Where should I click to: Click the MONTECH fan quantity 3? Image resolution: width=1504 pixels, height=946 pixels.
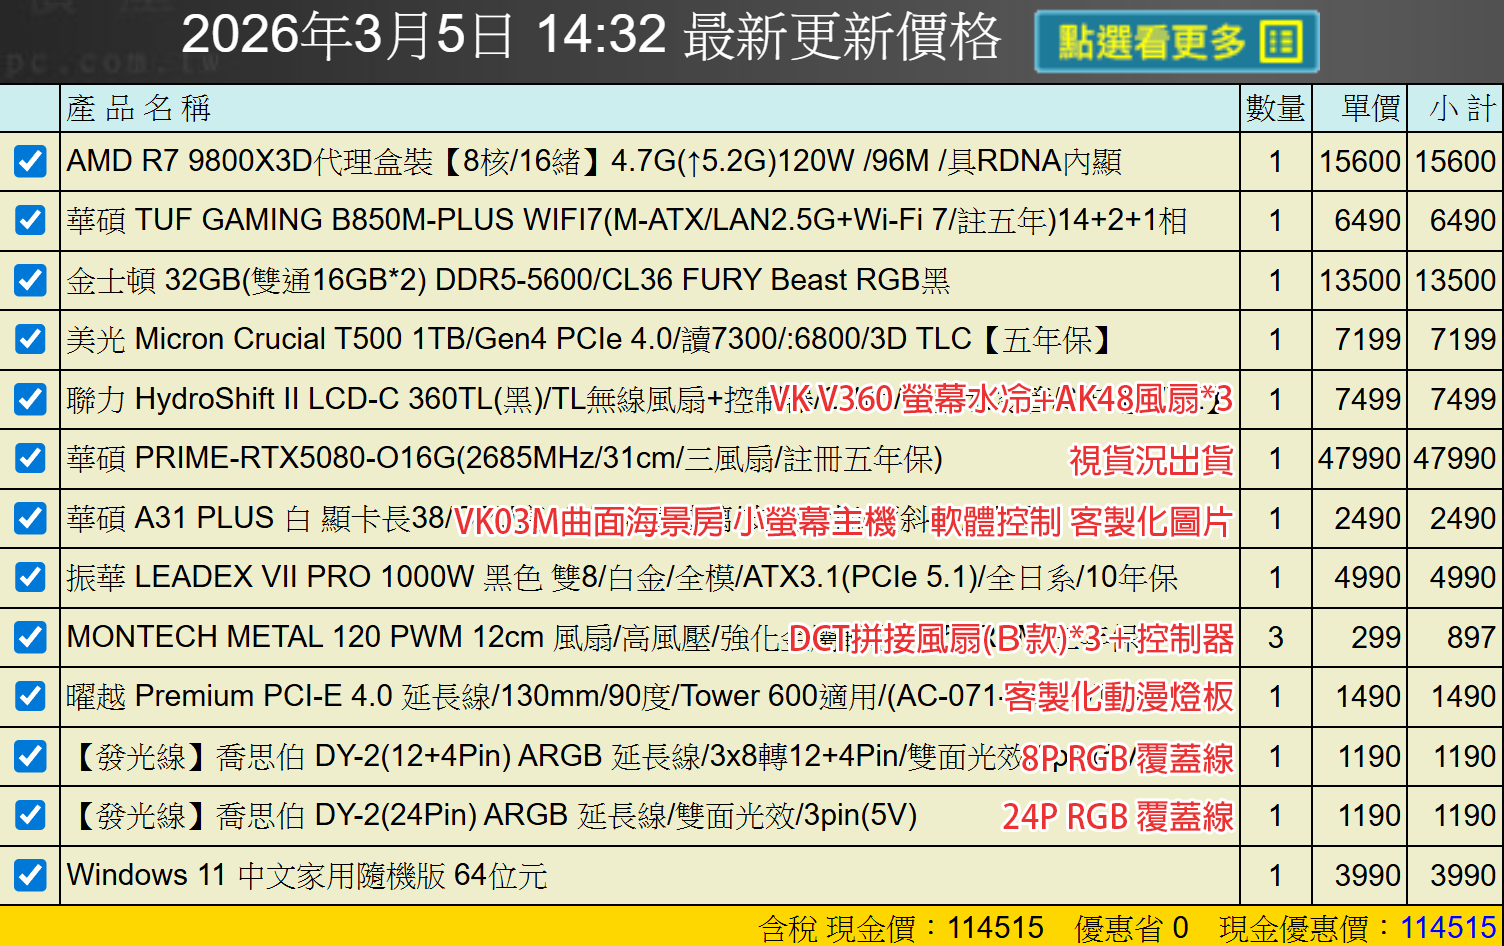coord(1275,637)
